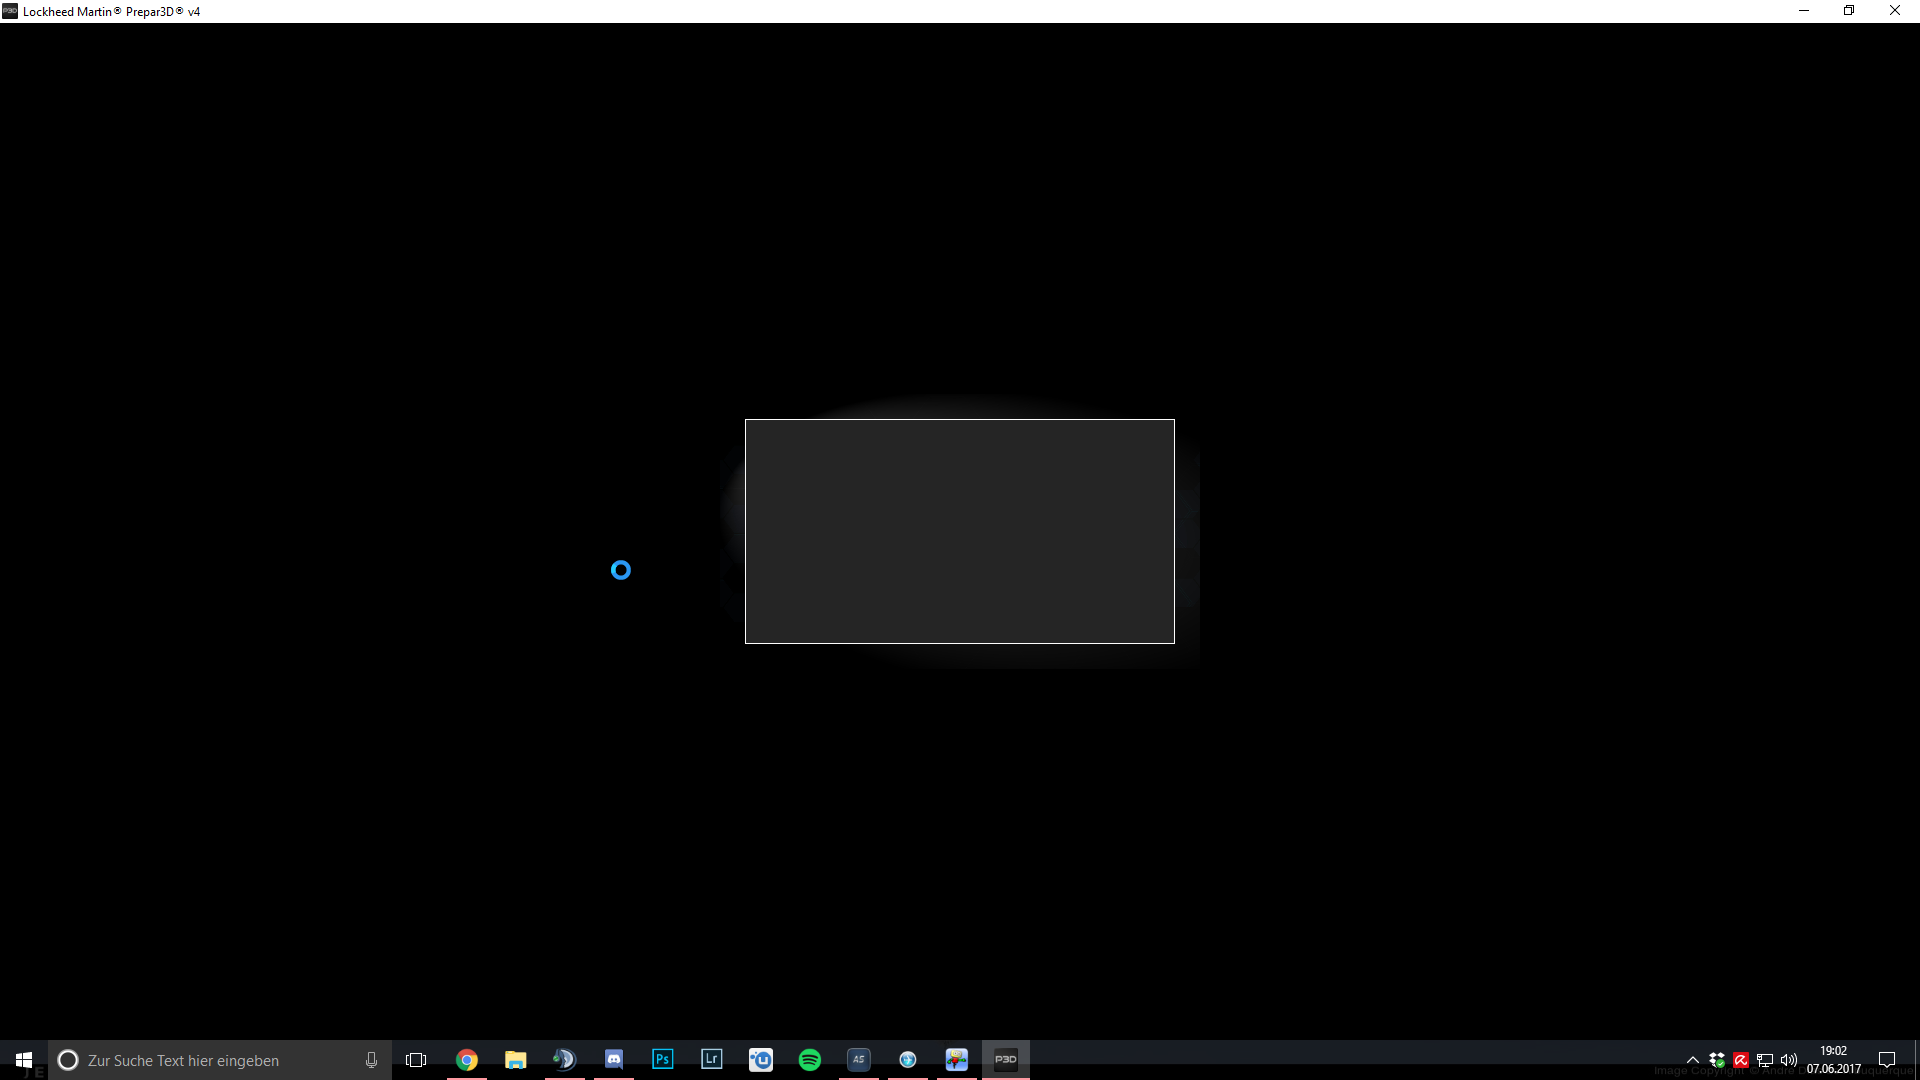The height and width of the screenshot is (1080, 1920).
Task: Click the Prepar3D (P3D) taskbar button
Action: (1006, 1060)
